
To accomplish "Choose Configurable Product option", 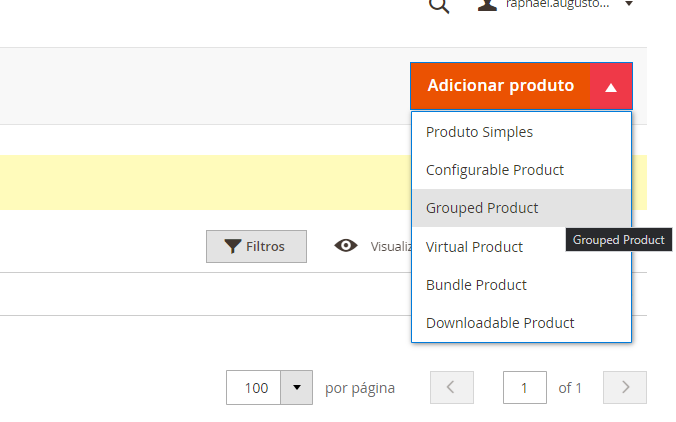I will pos(495,170).
